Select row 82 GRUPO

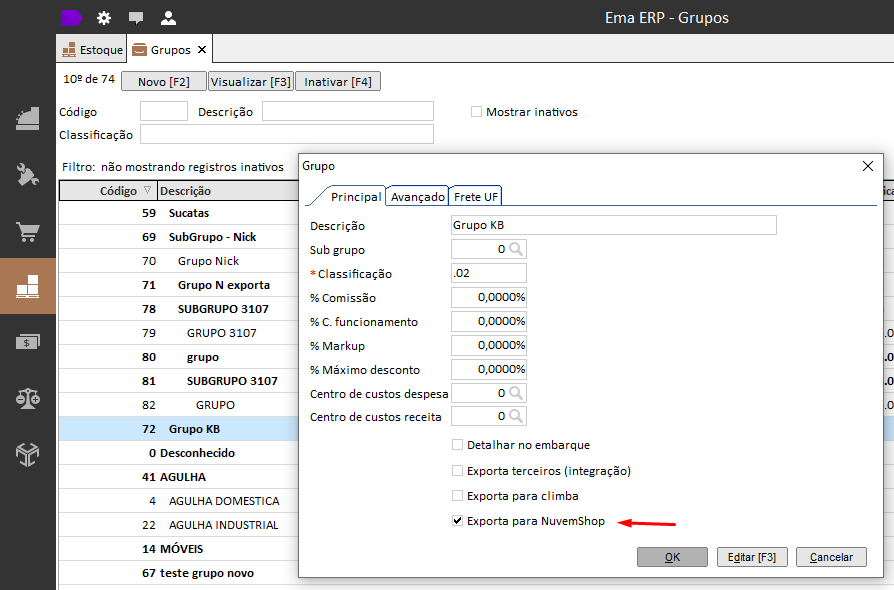click(x=179, y=405)
